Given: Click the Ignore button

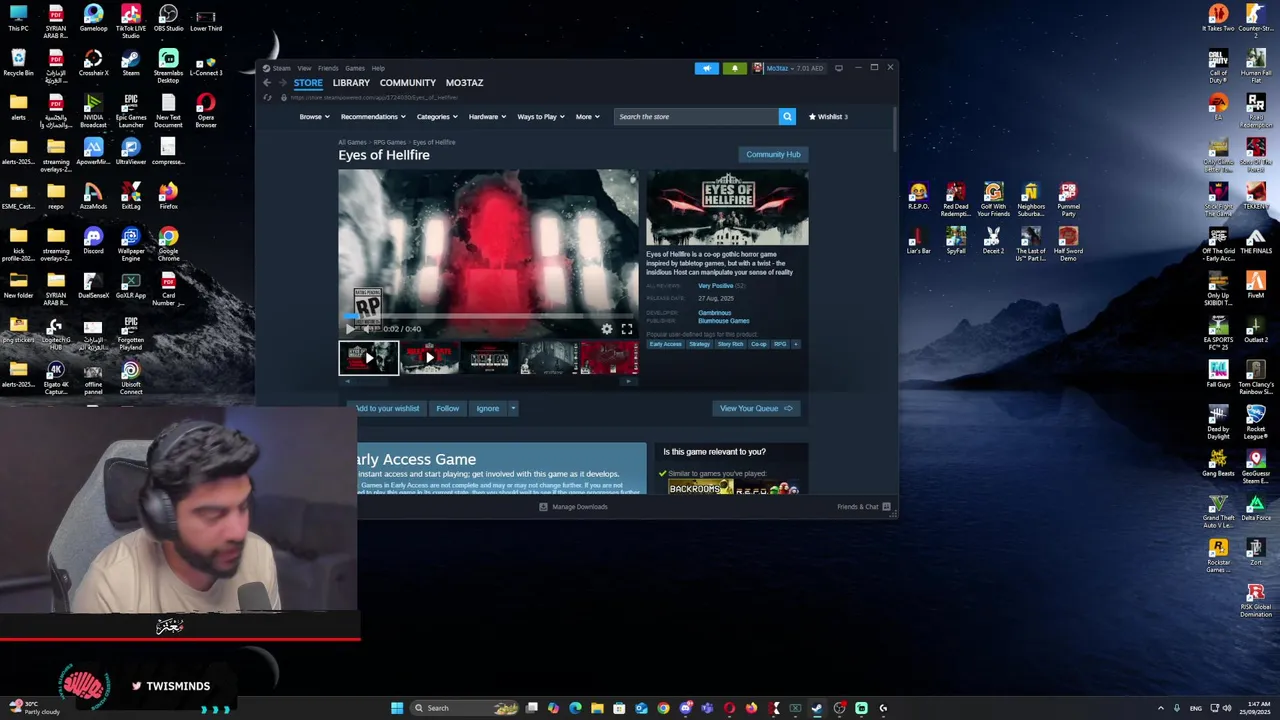Looking at the screenshot, I should pyautogui.click(x=487, y=408).
